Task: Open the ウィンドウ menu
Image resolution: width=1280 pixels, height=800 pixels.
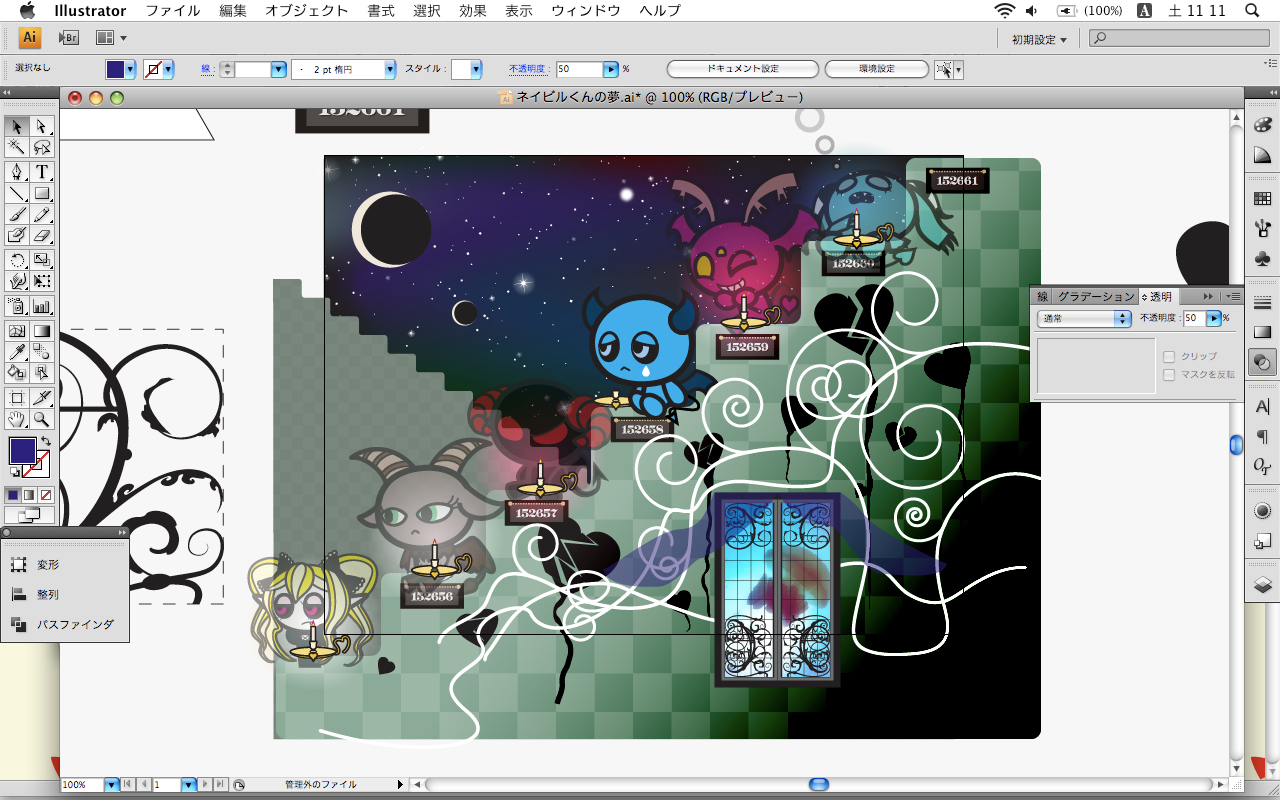Action: 586,11
